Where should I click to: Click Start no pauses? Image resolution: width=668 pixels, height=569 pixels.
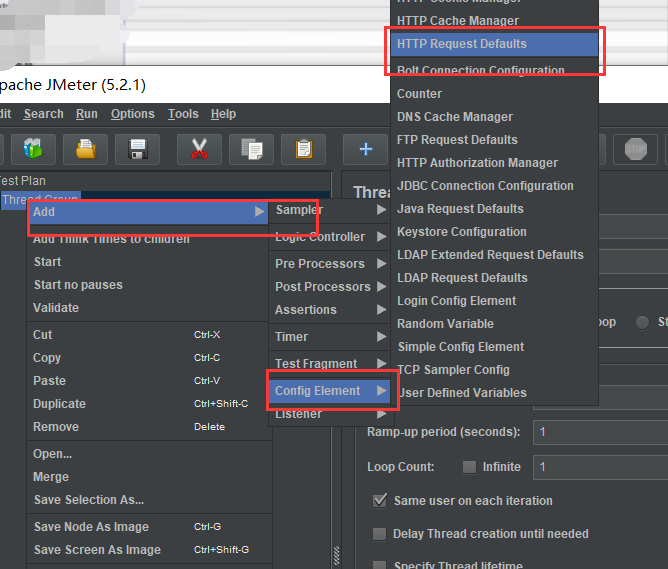[x=148, y=285]
